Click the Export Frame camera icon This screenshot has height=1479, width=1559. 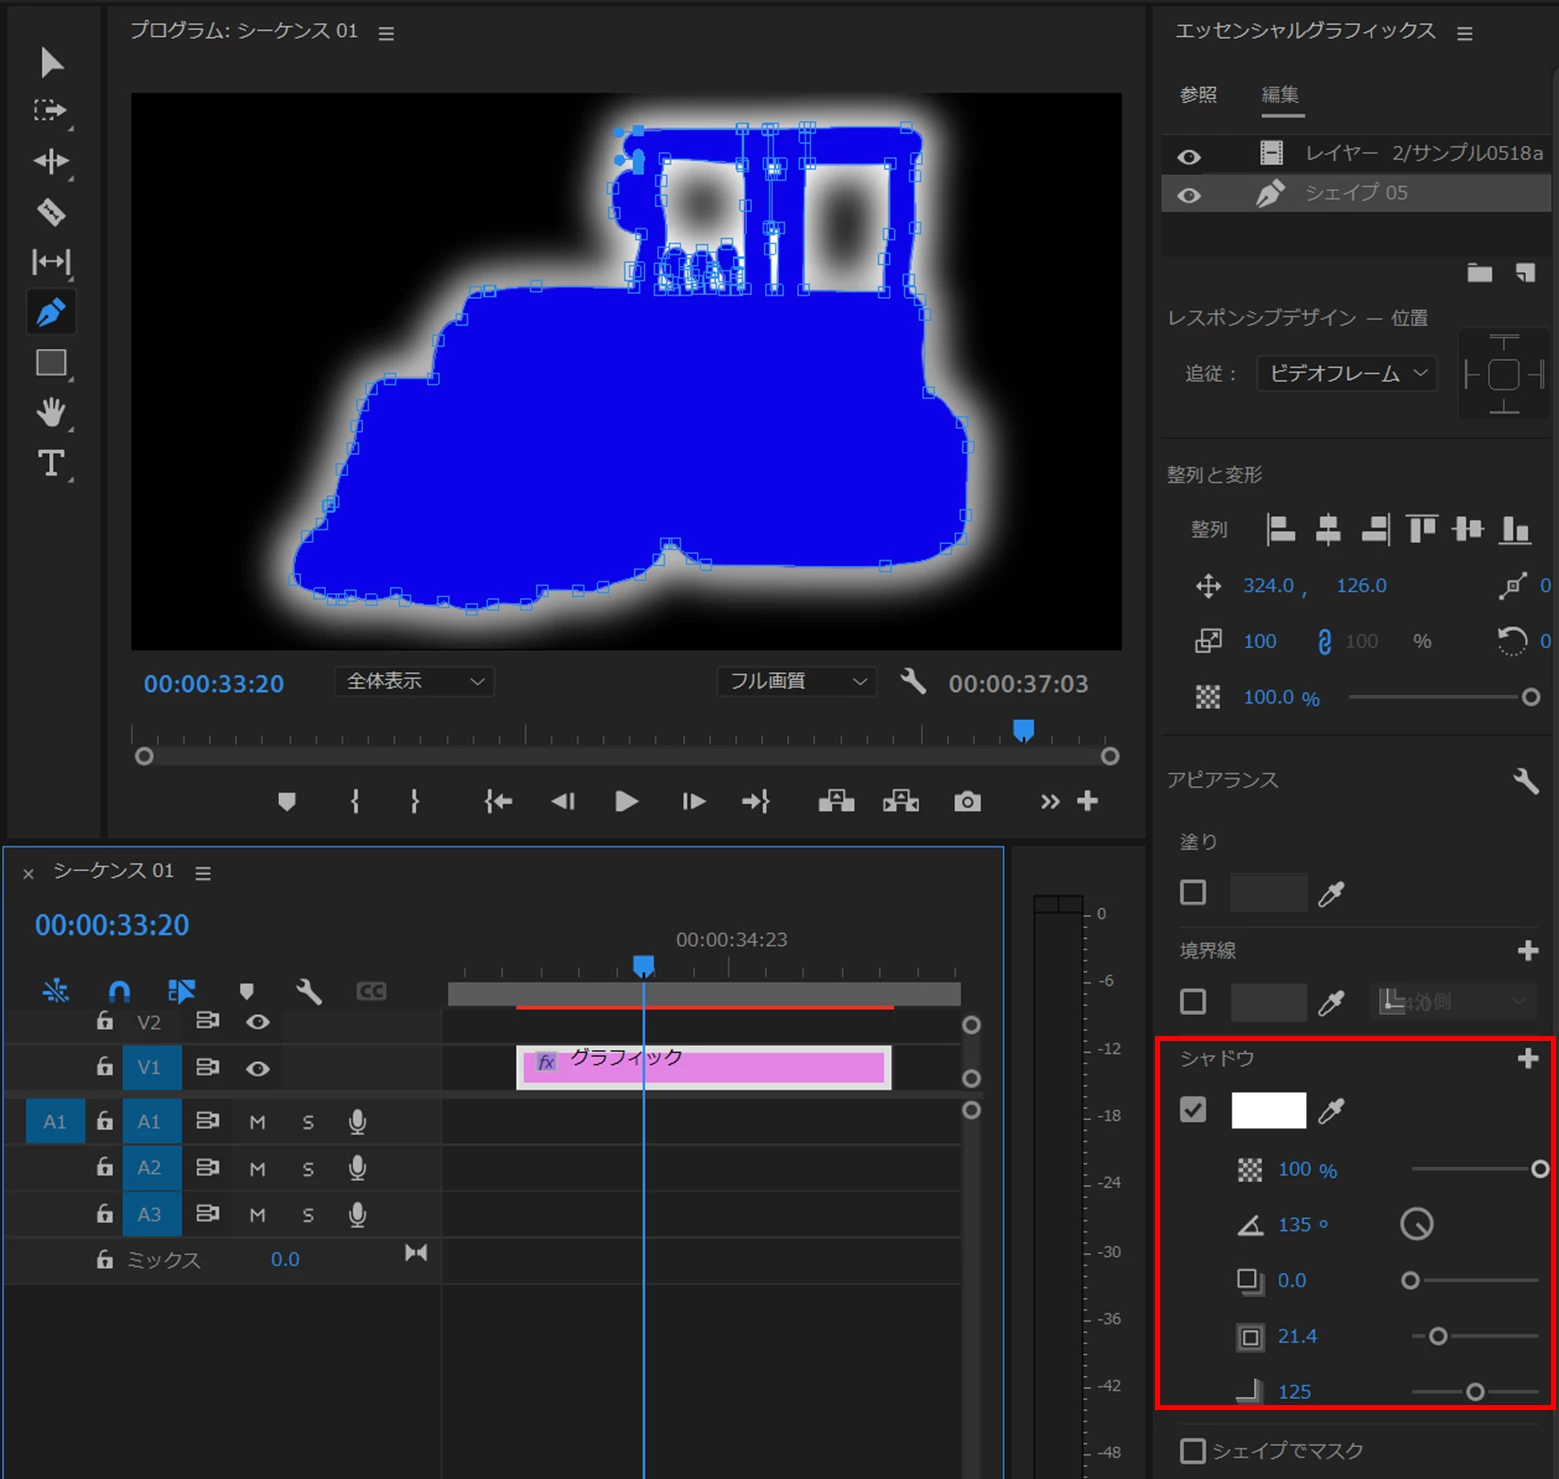click(967, 801)
